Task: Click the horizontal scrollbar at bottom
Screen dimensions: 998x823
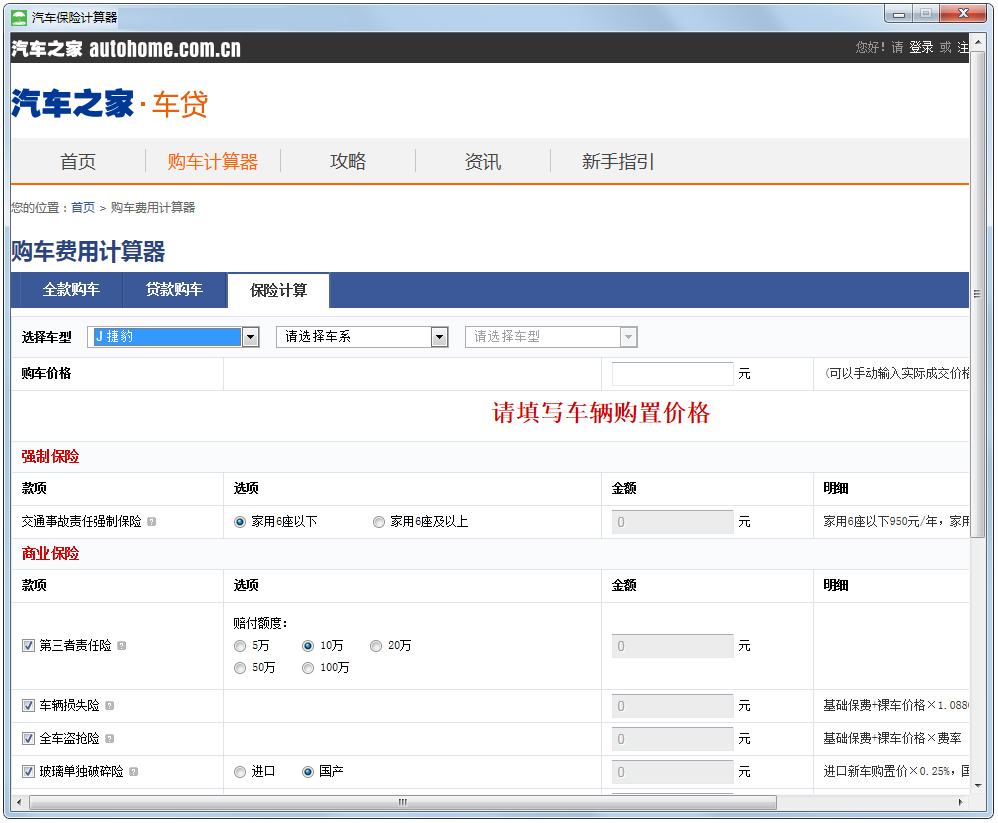Action: pos(402,803)
